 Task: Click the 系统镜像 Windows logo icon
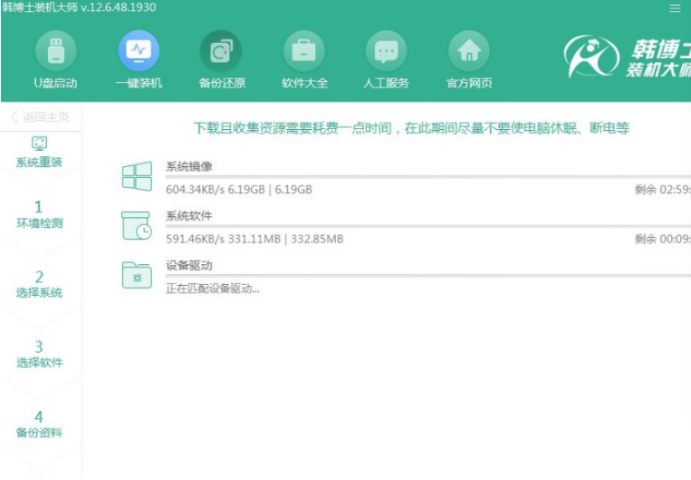tap(136, 178)
